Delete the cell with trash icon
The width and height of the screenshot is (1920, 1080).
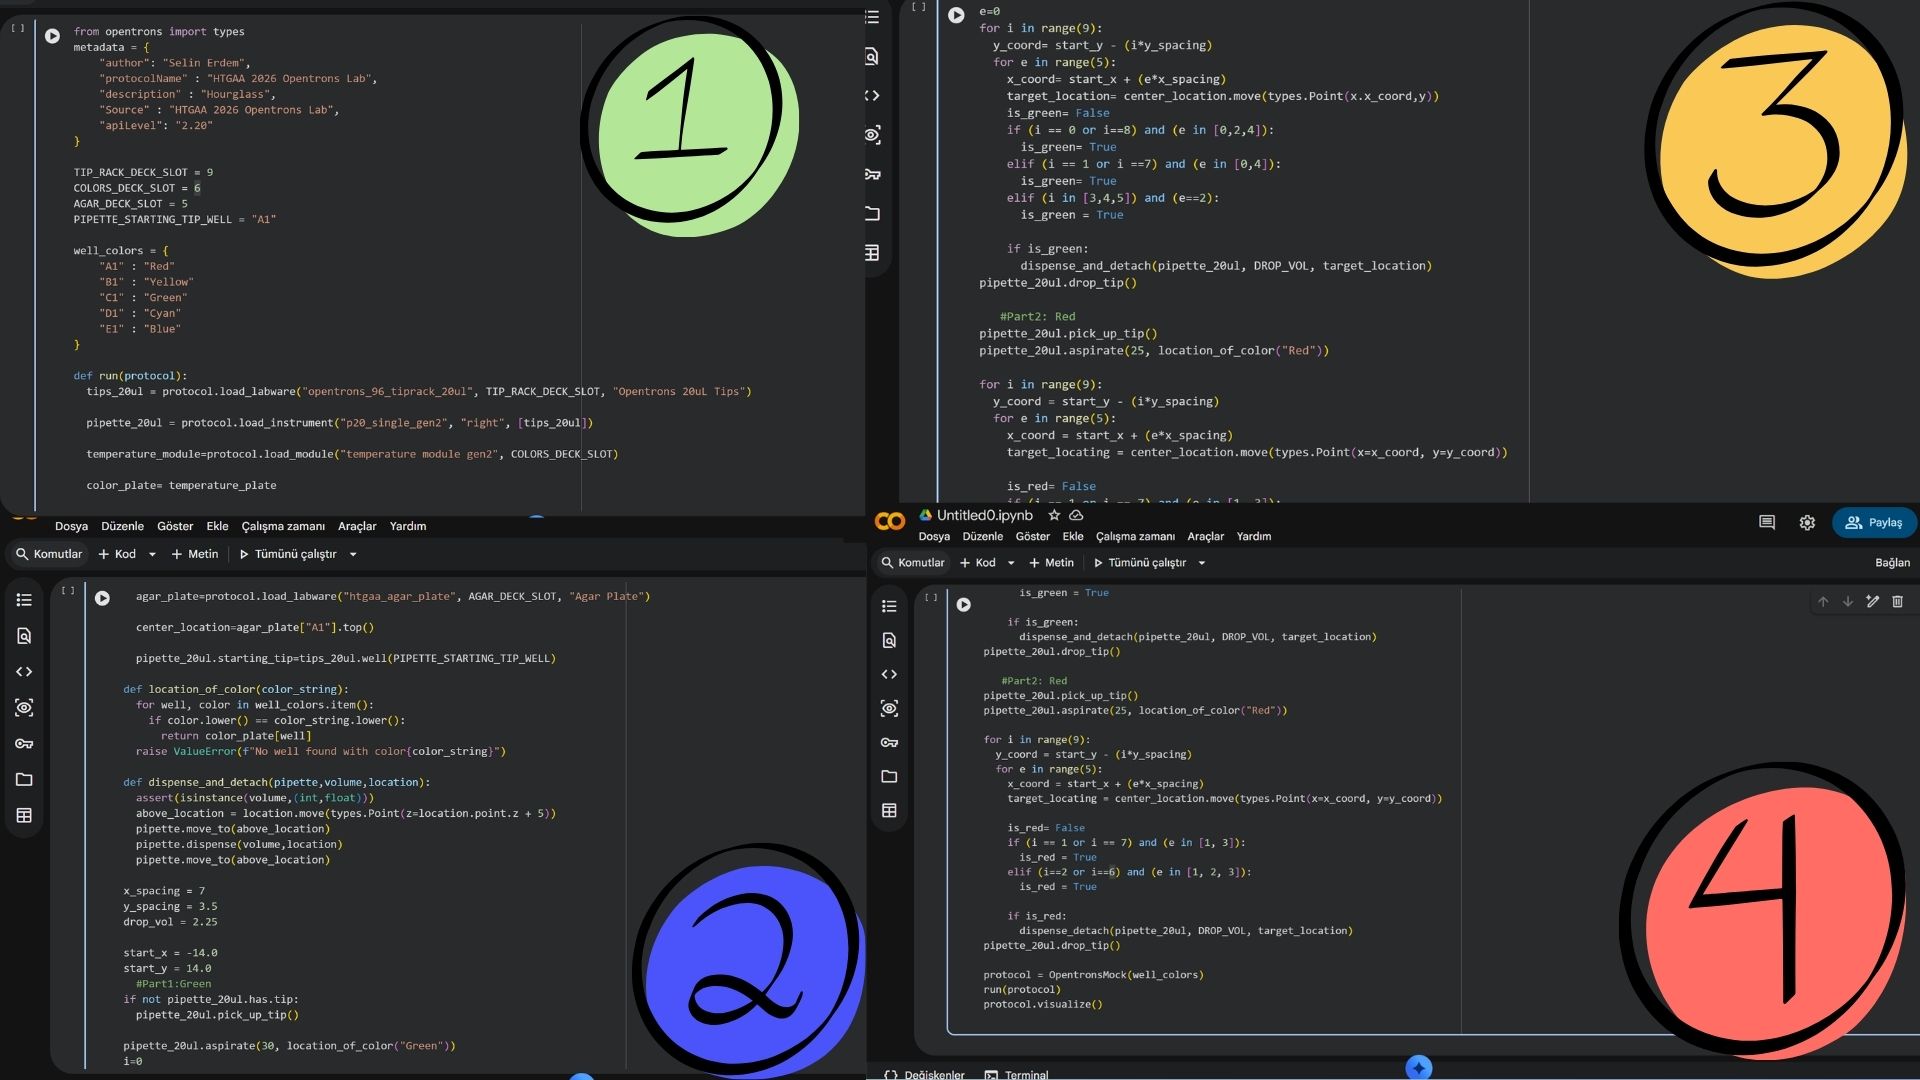(x=1897, y=602)
